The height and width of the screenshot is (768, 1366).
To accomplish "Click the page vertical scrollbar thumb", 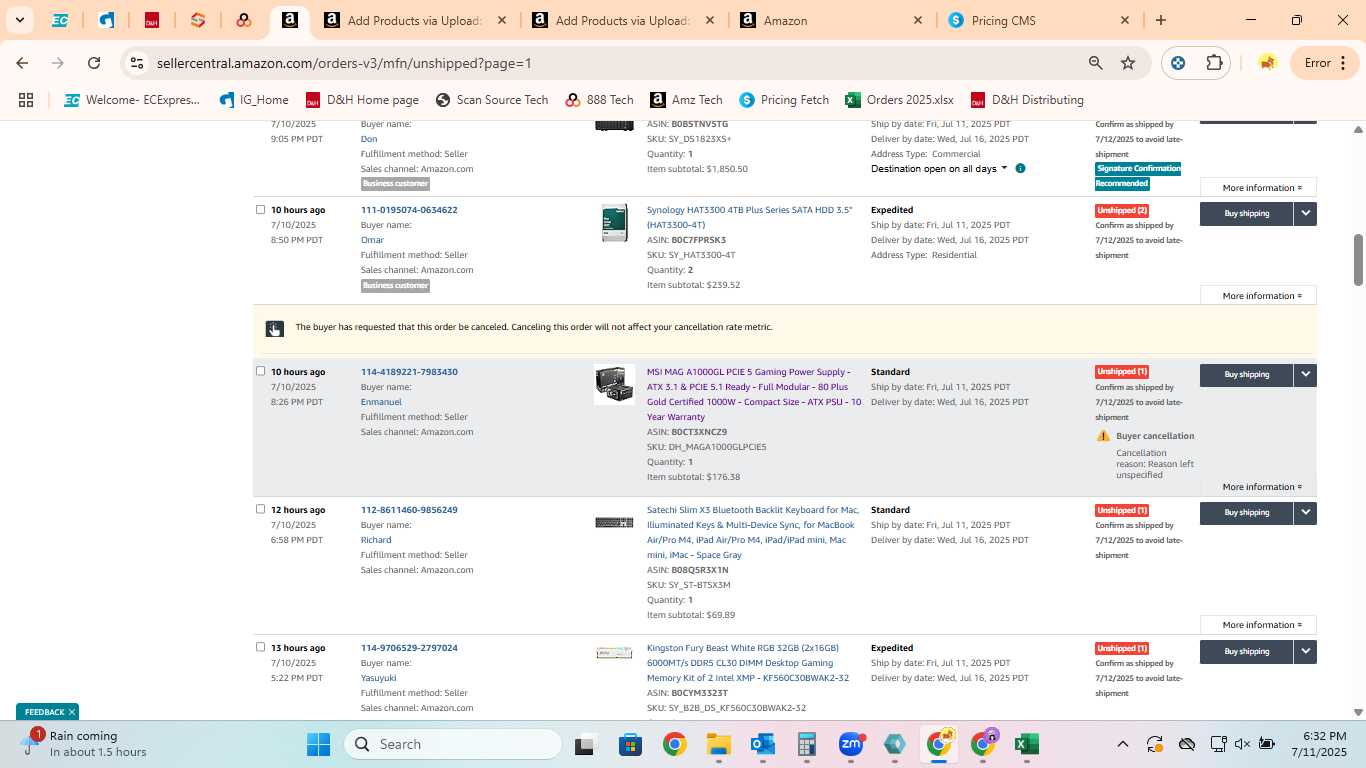I will click(x=1358, y=260).
